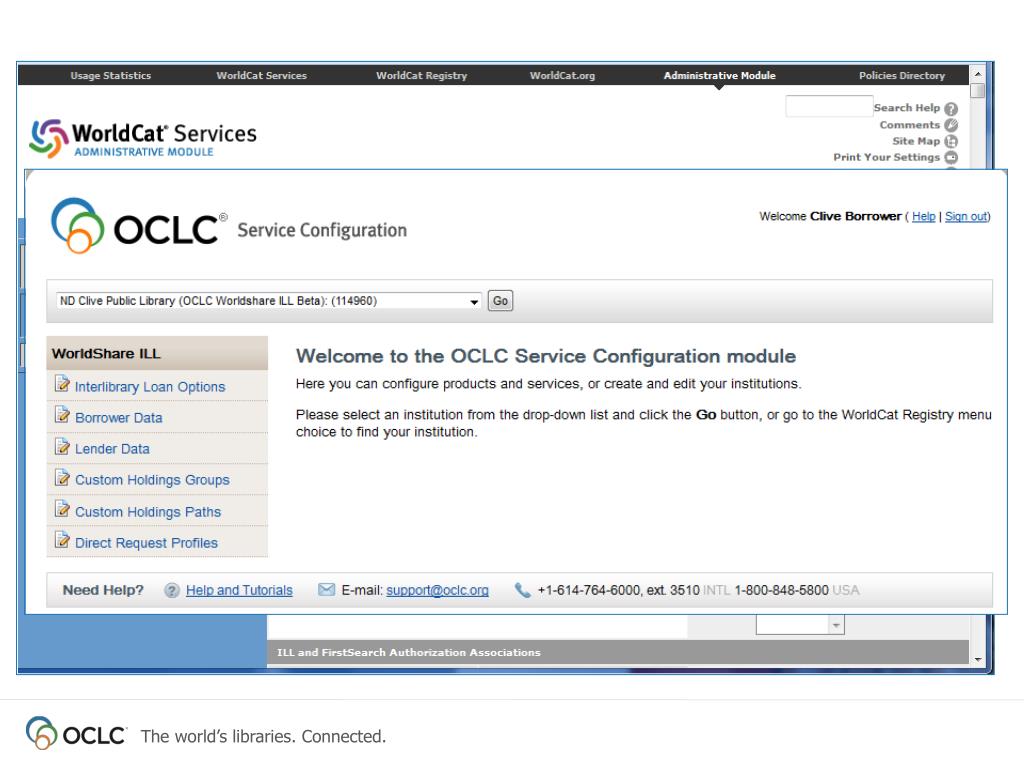This screenshot has height=768, width=1024.
Task: Click the Site Map text link
Action: click(916, 141)
